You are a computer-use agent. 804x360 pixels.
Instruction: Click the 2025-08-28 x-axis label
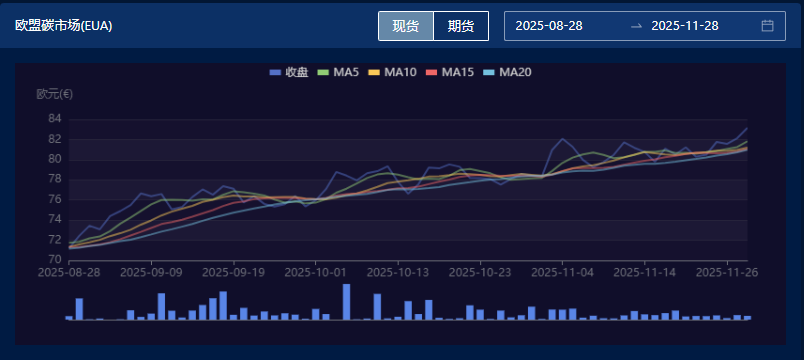point(69,272)
